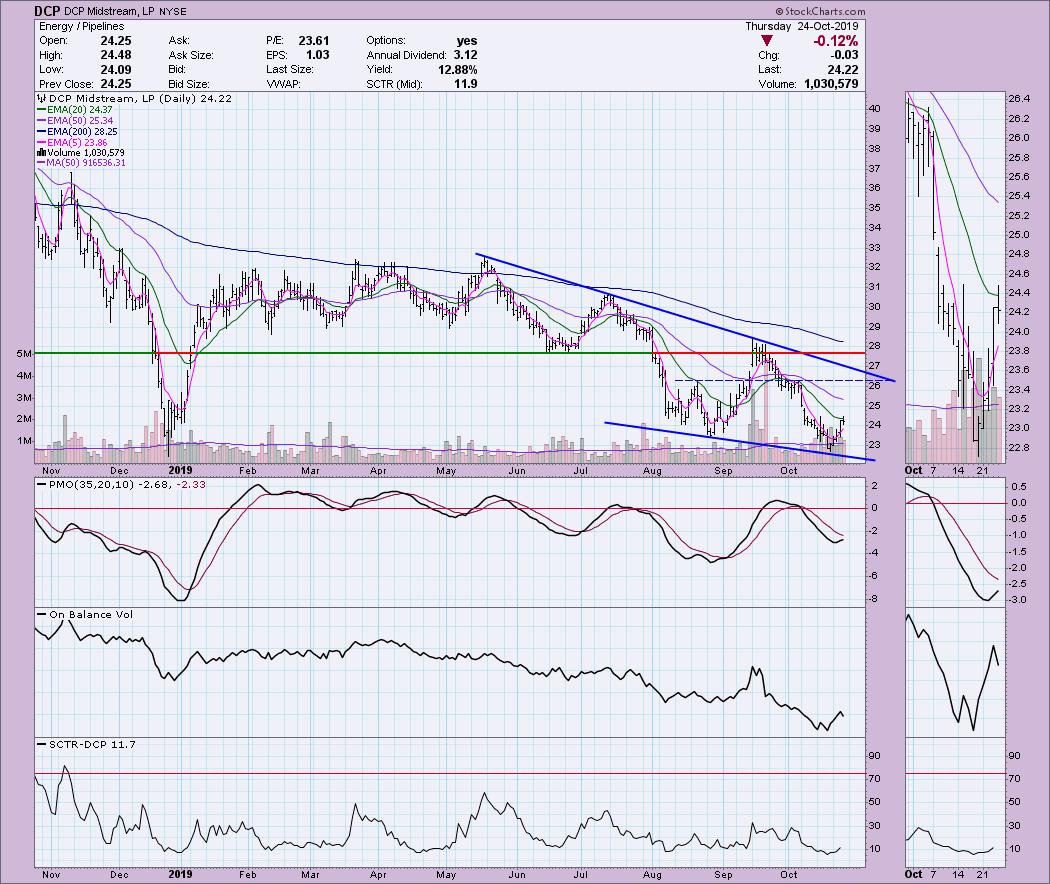Click the 'On Balance Vol' indicator label
The height and width of the screenshot is (884, 1050).
tap(86, 614)
